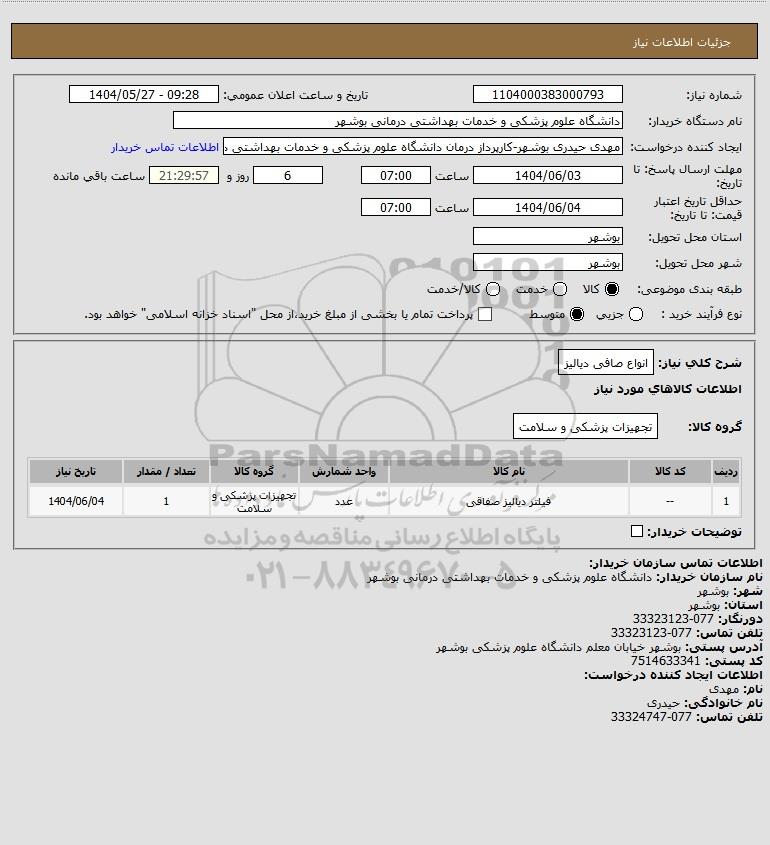Click the تاریخ نیاز column header
The image size is (770, 845).
click(x=76, y=472)
